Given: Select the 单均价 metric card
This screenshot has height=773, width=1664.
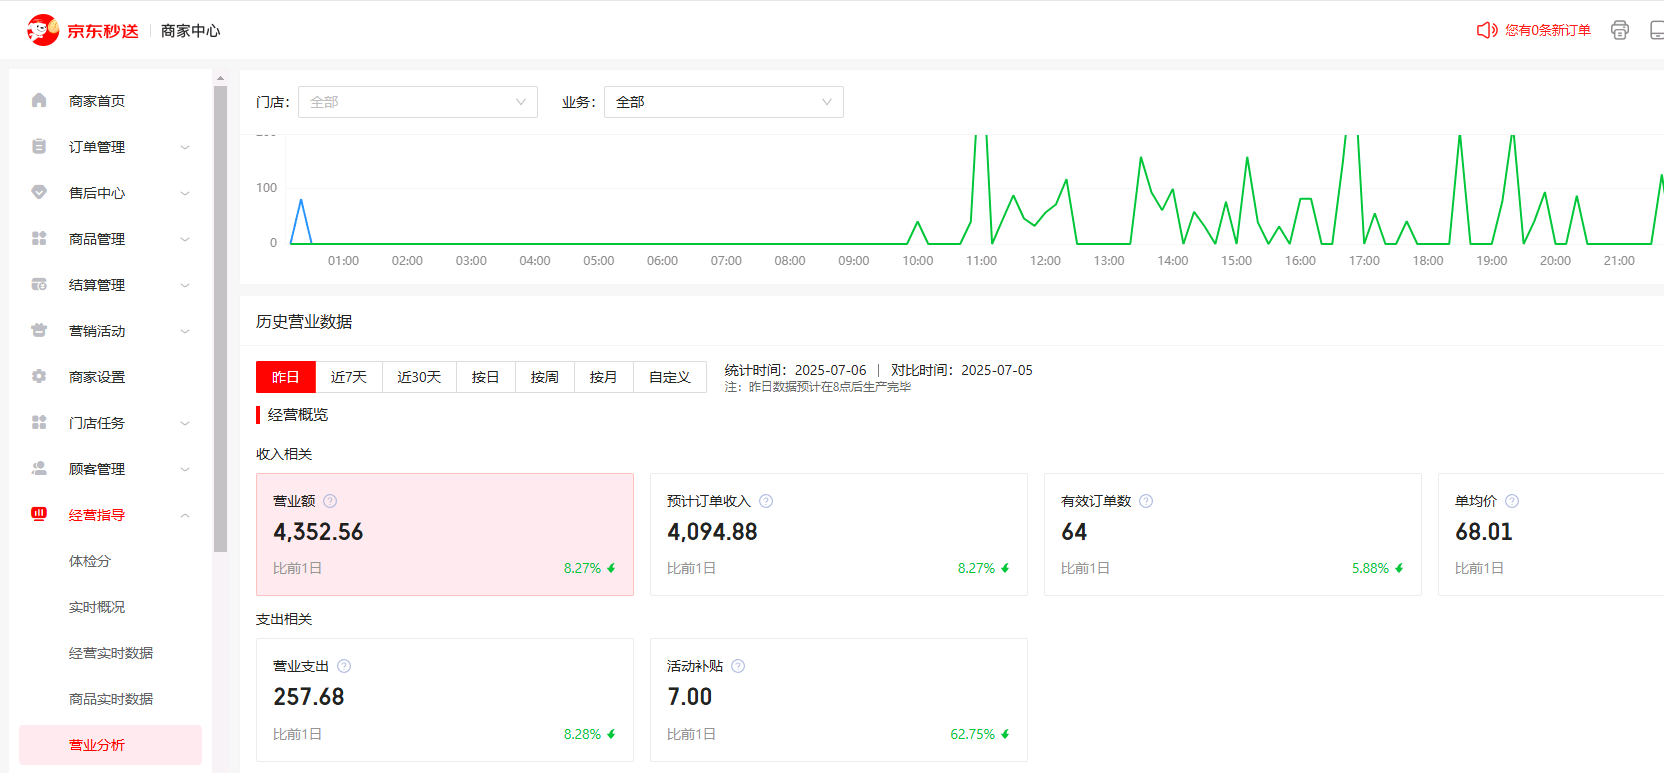Looking at the screenshot, I should (x=1551, y=534).
